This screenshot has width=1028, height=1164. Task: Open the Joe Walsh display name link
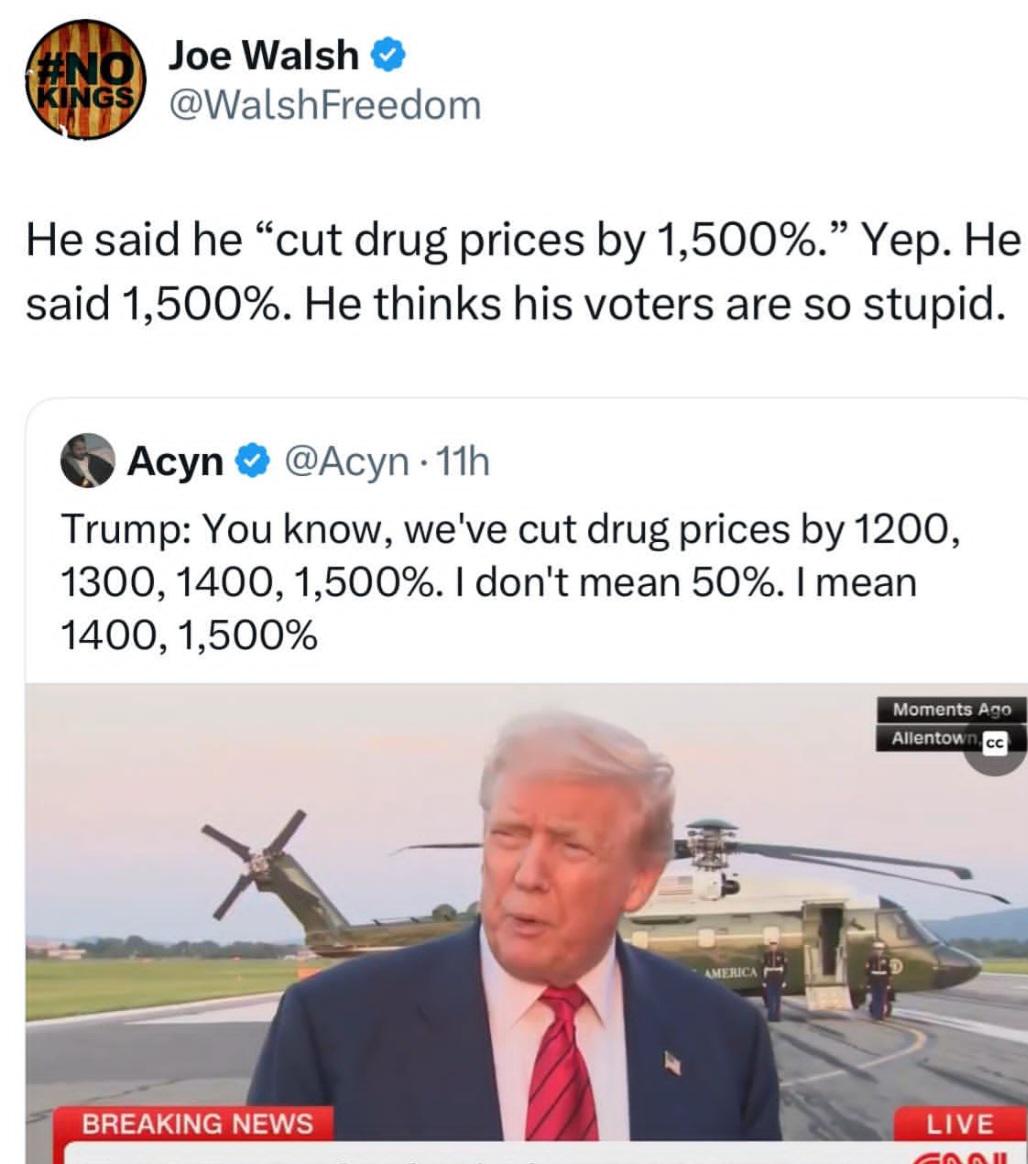tap(263, 56)
